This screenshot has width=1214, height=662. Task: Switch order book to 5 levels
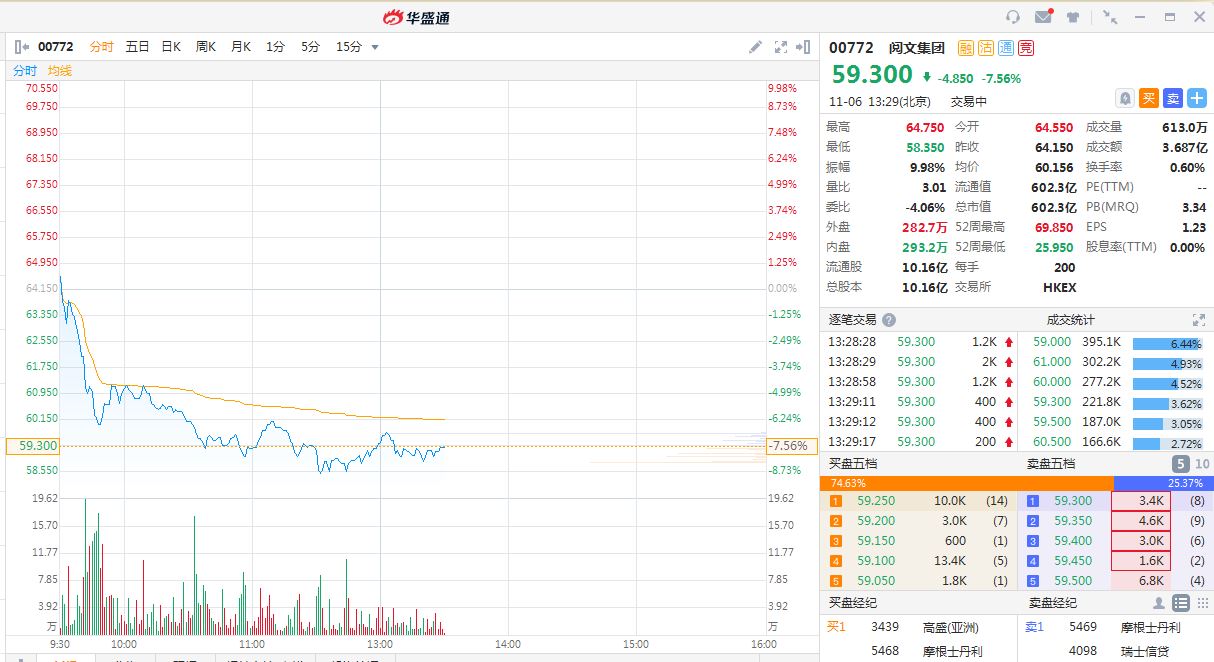[1180, 464]
